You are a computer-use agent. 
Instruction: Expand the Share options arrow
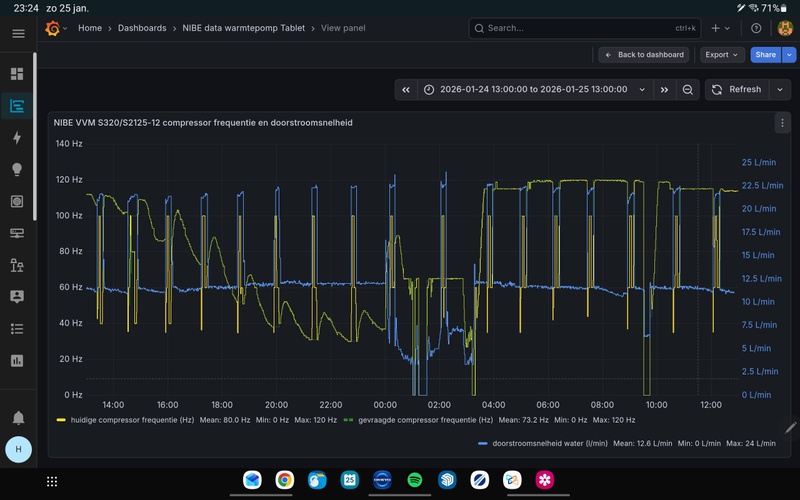pos(789,55)
